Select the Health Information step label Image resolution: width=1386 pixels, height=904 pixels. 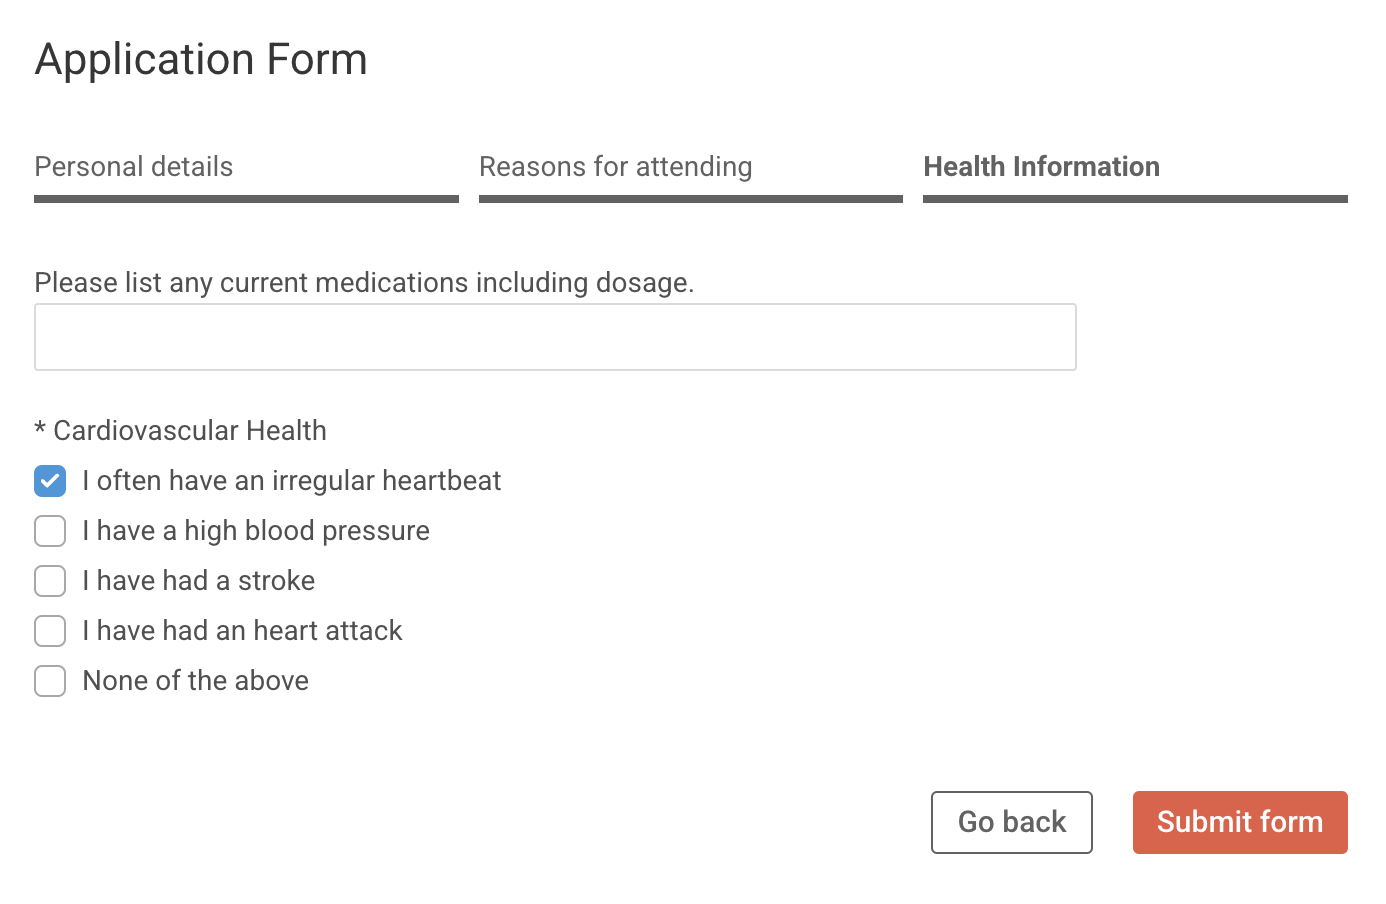(1041, 167)
